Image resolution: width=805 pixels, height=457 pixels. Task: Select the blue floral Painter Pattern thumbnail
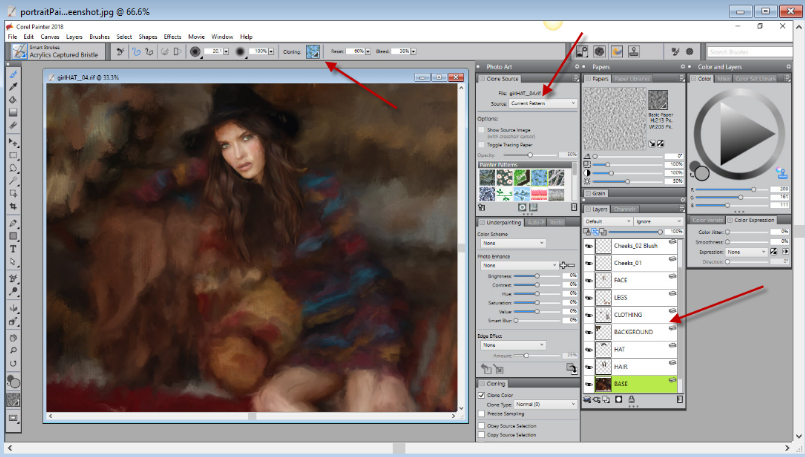point(540,178)
